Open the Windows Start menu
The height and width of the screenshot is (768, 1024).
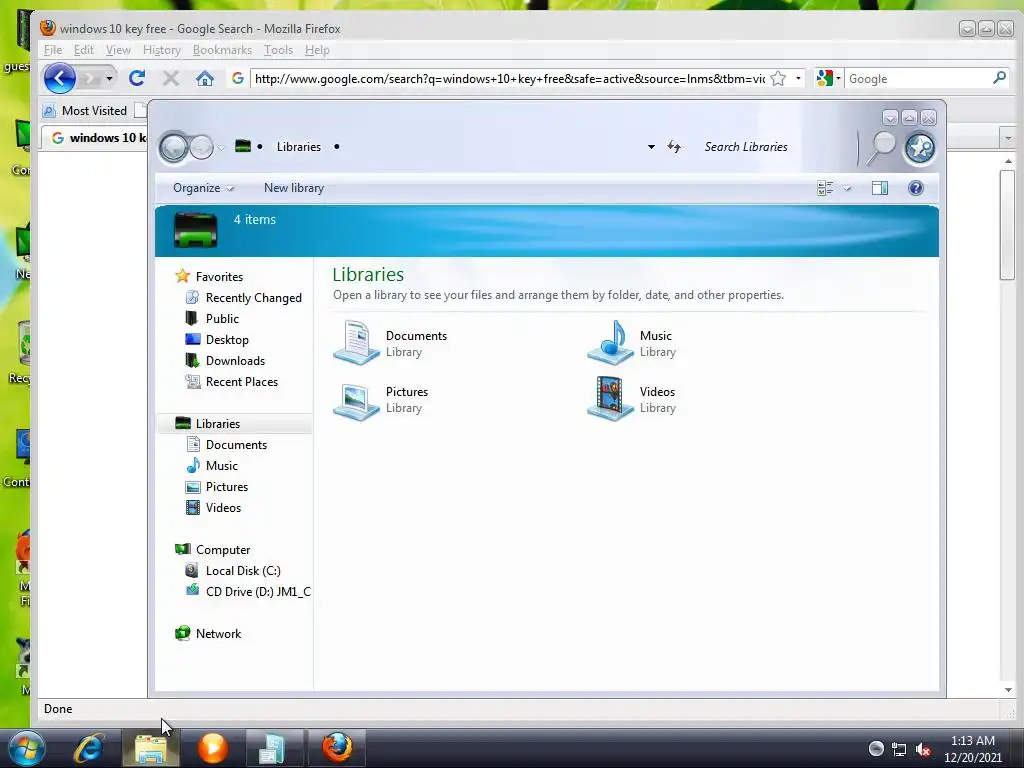[x=26, y=748]
